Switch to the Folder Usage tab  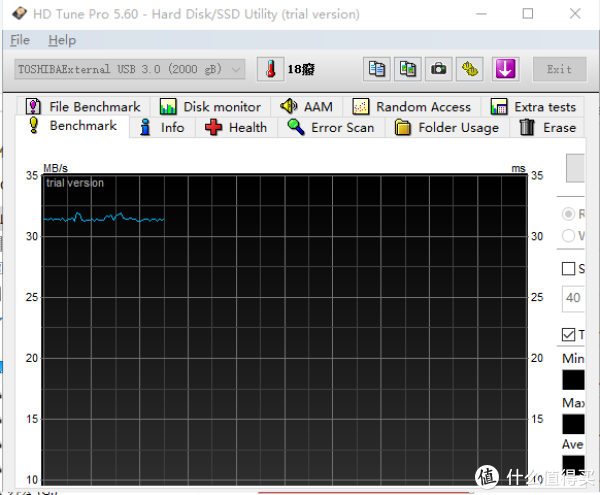pyautogui.click(x=447, y=127)
